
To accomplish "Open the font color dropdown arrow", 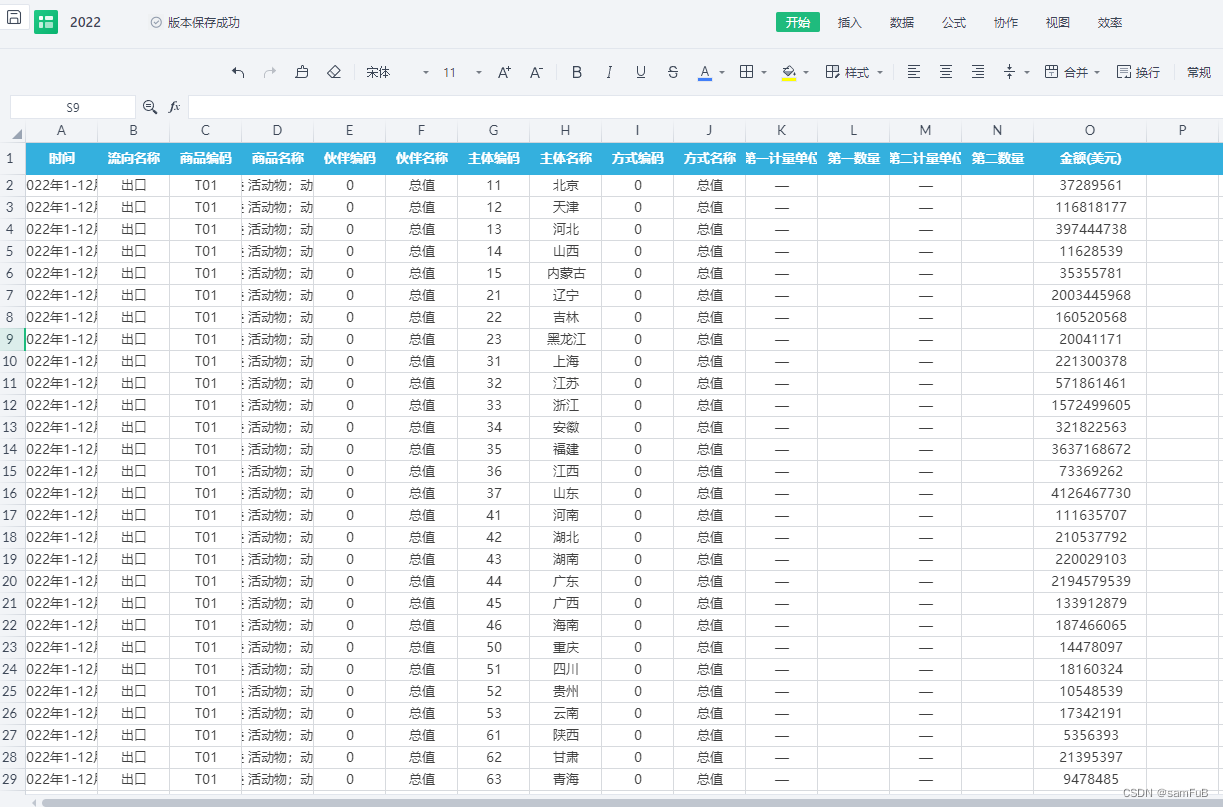I will pyautogui.click(x=722, y=72).
